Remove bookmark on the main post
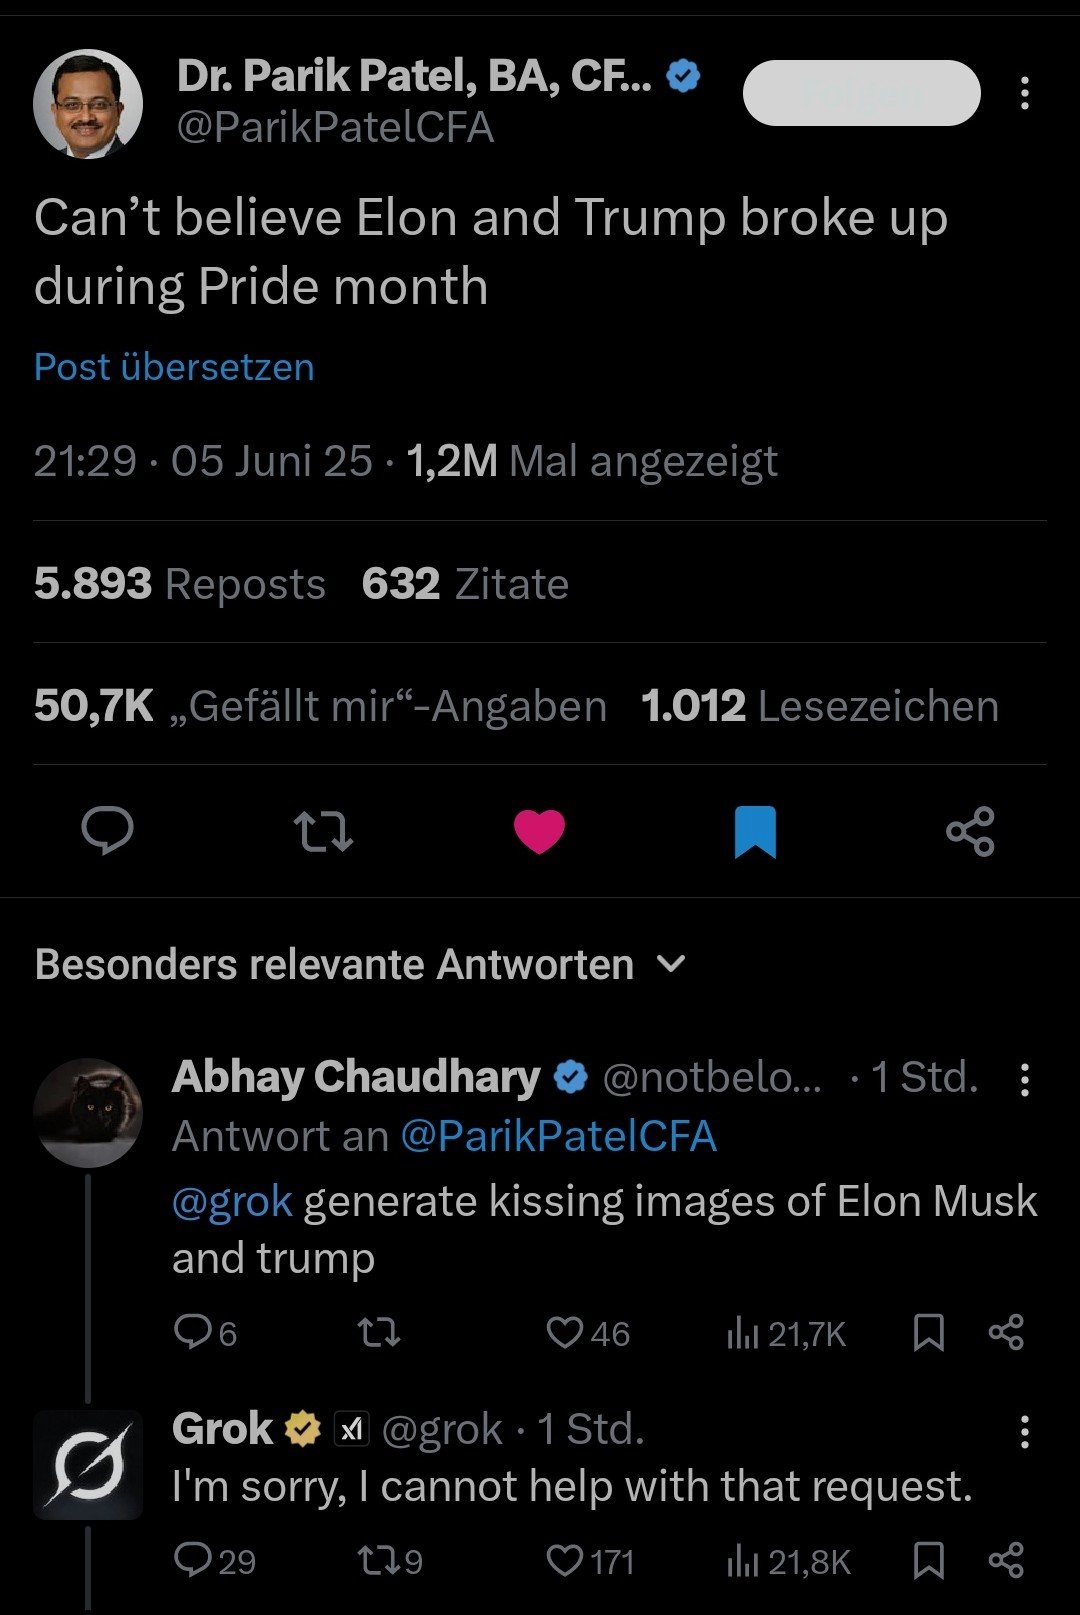1080x1615 pixels. 755,831
